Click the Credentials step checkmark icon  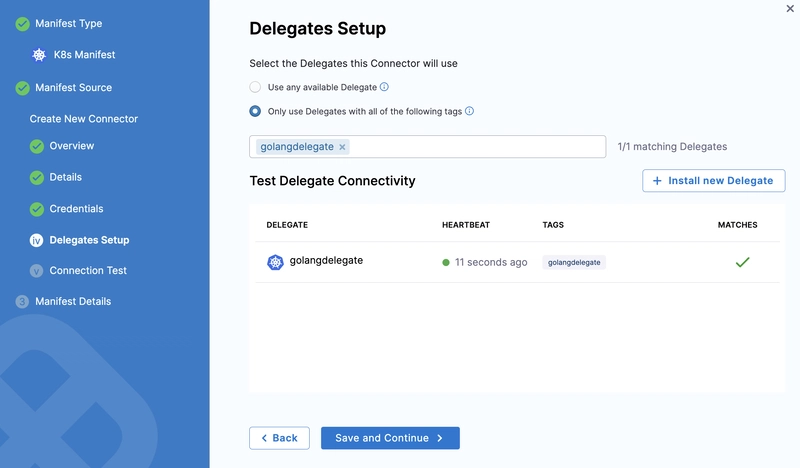pos(37,209)
